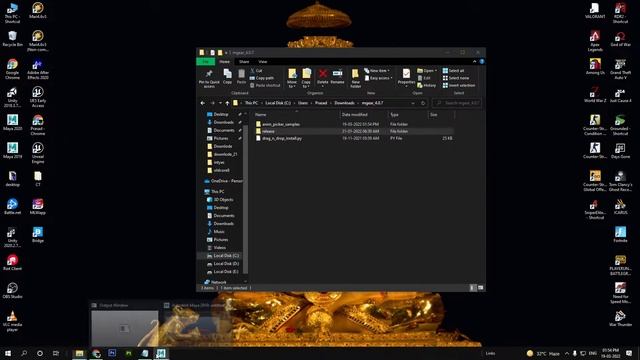This screenshot has width=640, height=360.
Task: Open the recent locations dropdown arrow
Action: click(x=220, y=103)
